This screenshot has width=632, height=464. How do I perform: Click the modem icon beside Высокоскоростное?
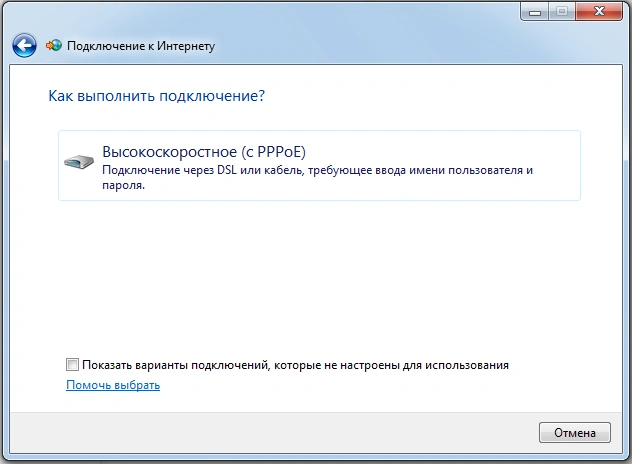tap(80, 161)
